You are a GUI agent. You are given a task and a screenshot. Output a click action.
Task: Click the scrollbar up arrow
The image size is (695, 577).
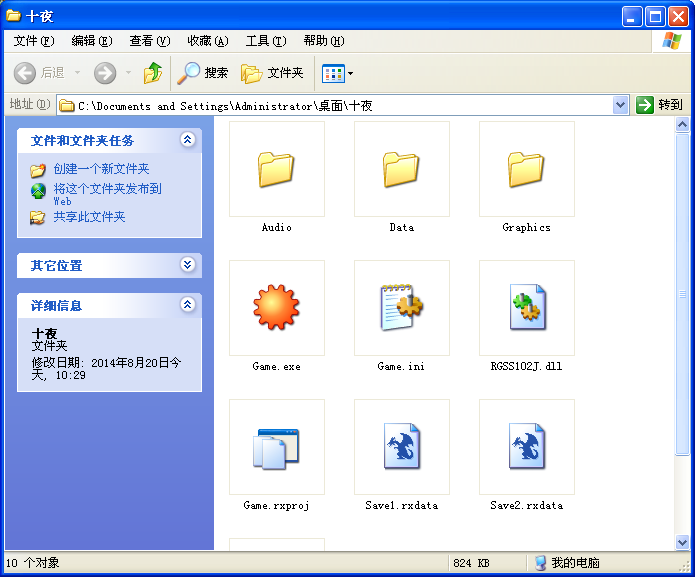click(x=682, y=125)
